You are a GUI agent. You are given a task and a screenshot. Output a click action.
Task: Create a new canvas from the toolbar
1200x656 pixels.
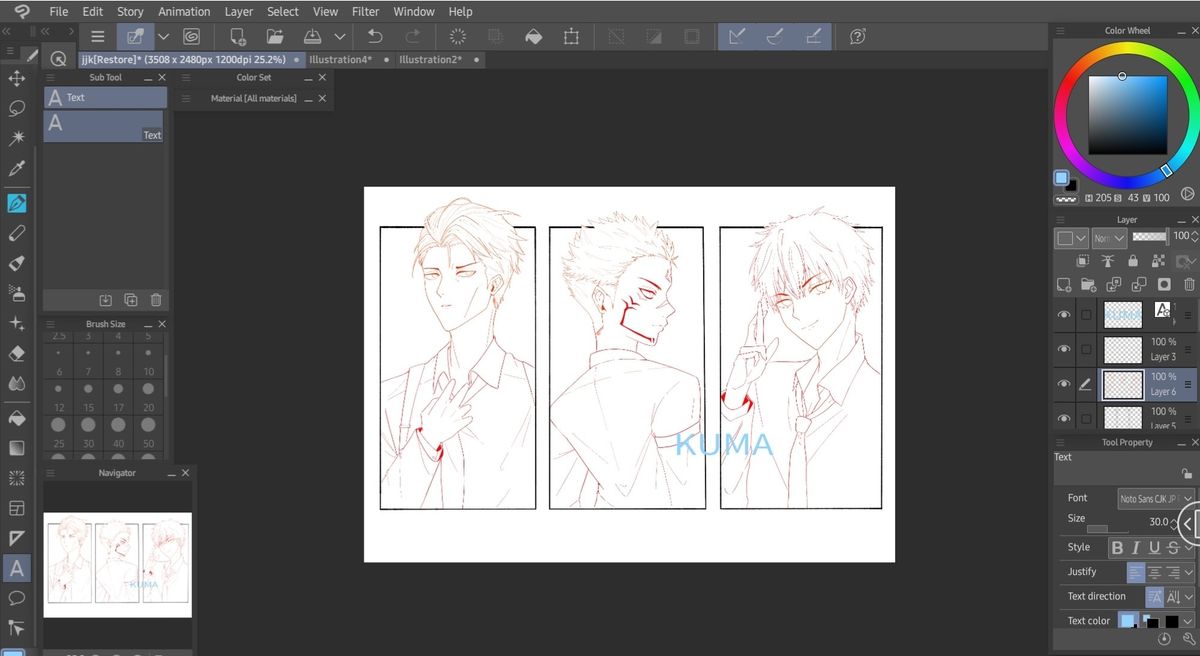(x=238, y=36)
